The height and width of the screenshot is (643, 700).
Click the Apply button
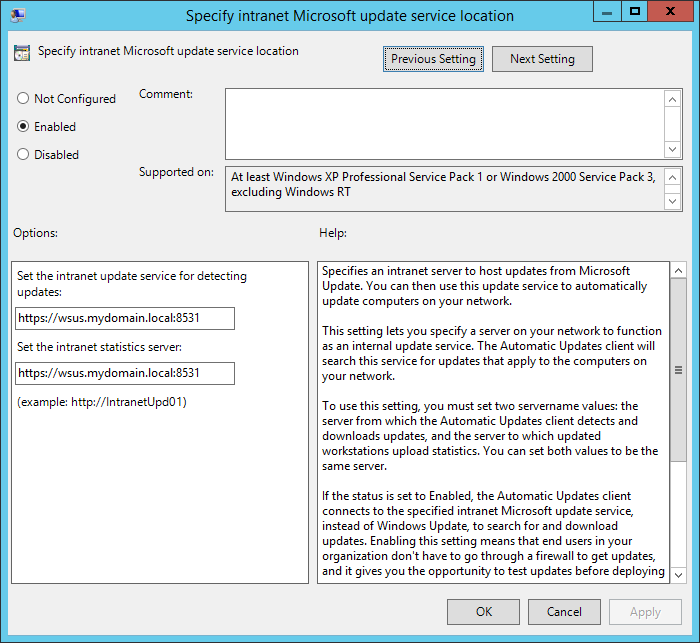(x=645, y=612)
